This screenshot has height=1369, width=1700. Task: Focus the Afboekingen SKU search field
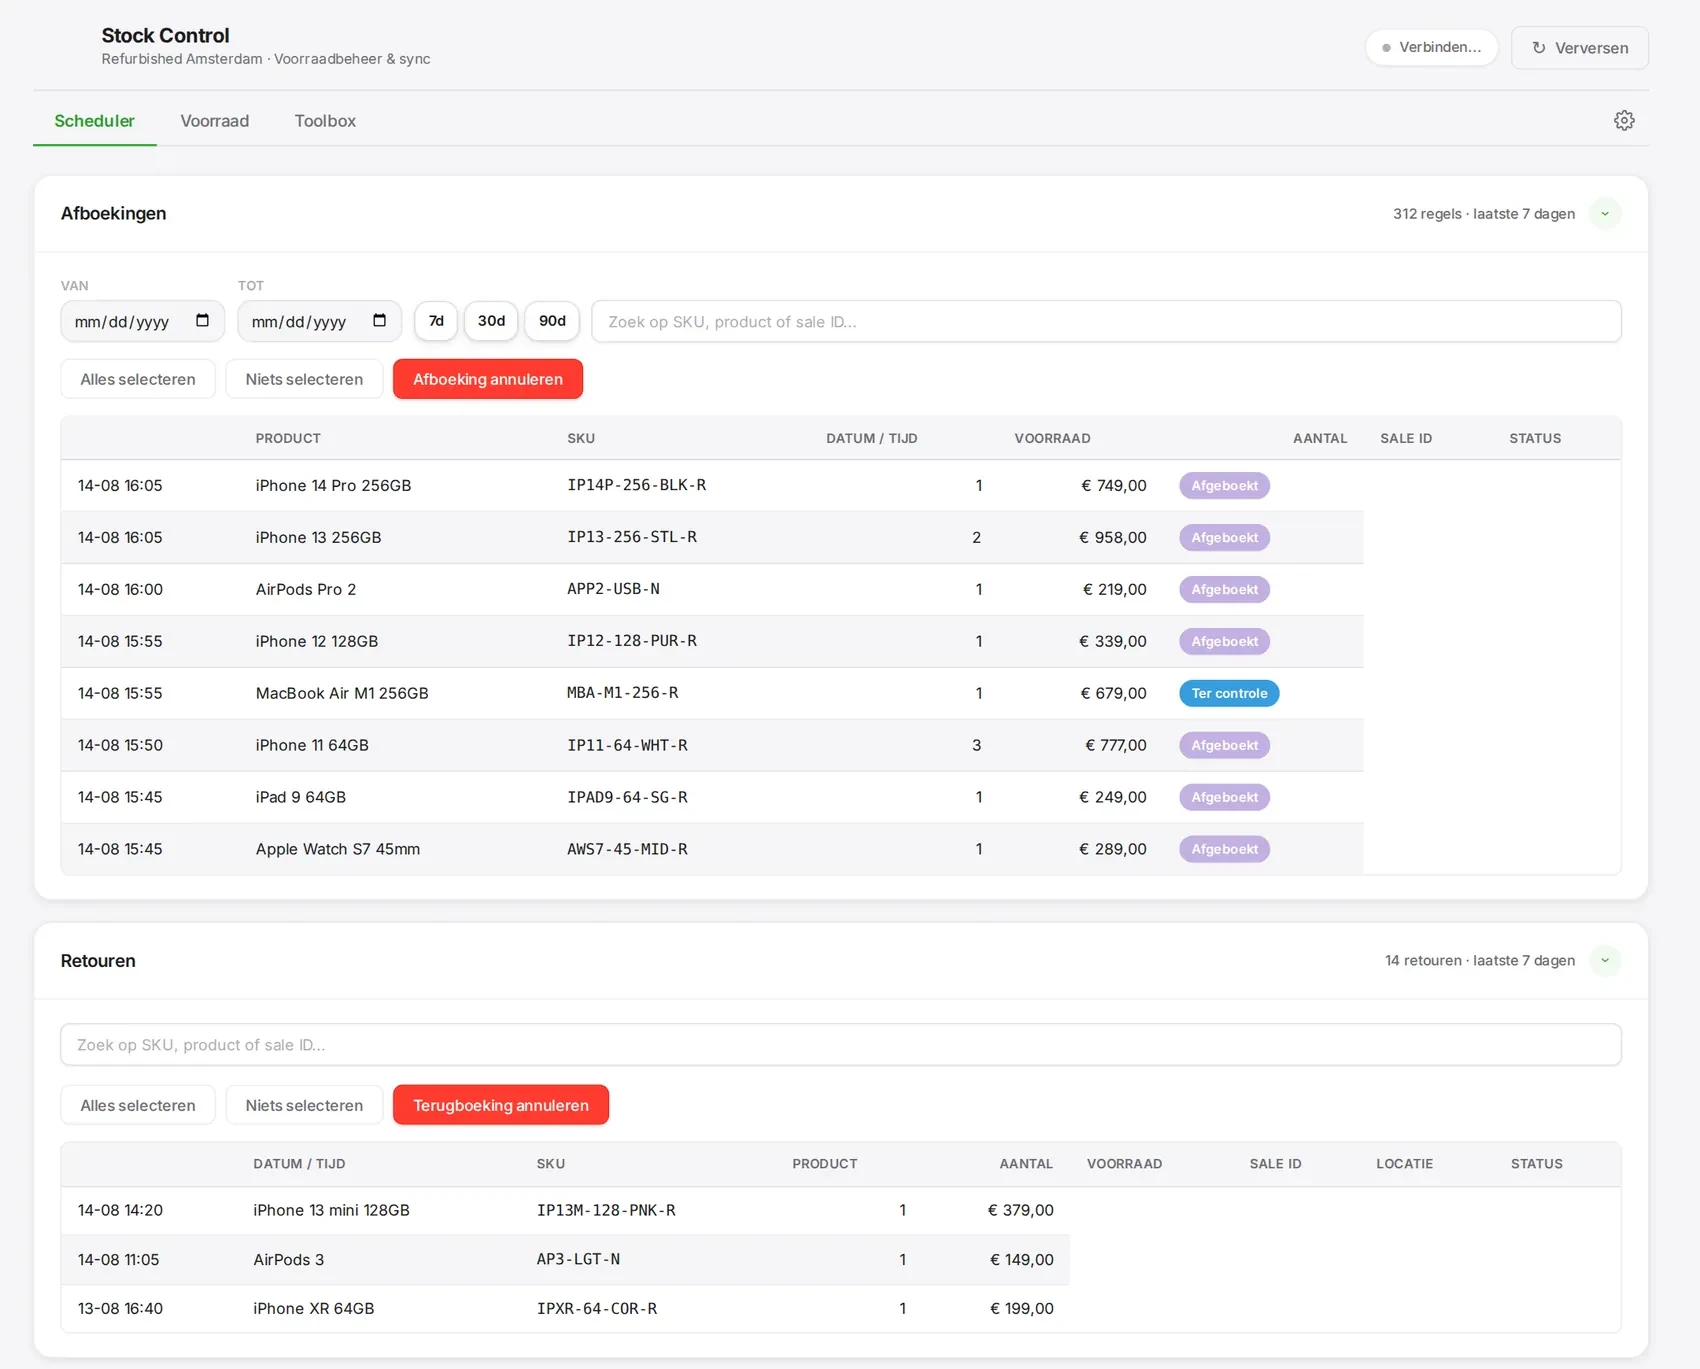1106,321
